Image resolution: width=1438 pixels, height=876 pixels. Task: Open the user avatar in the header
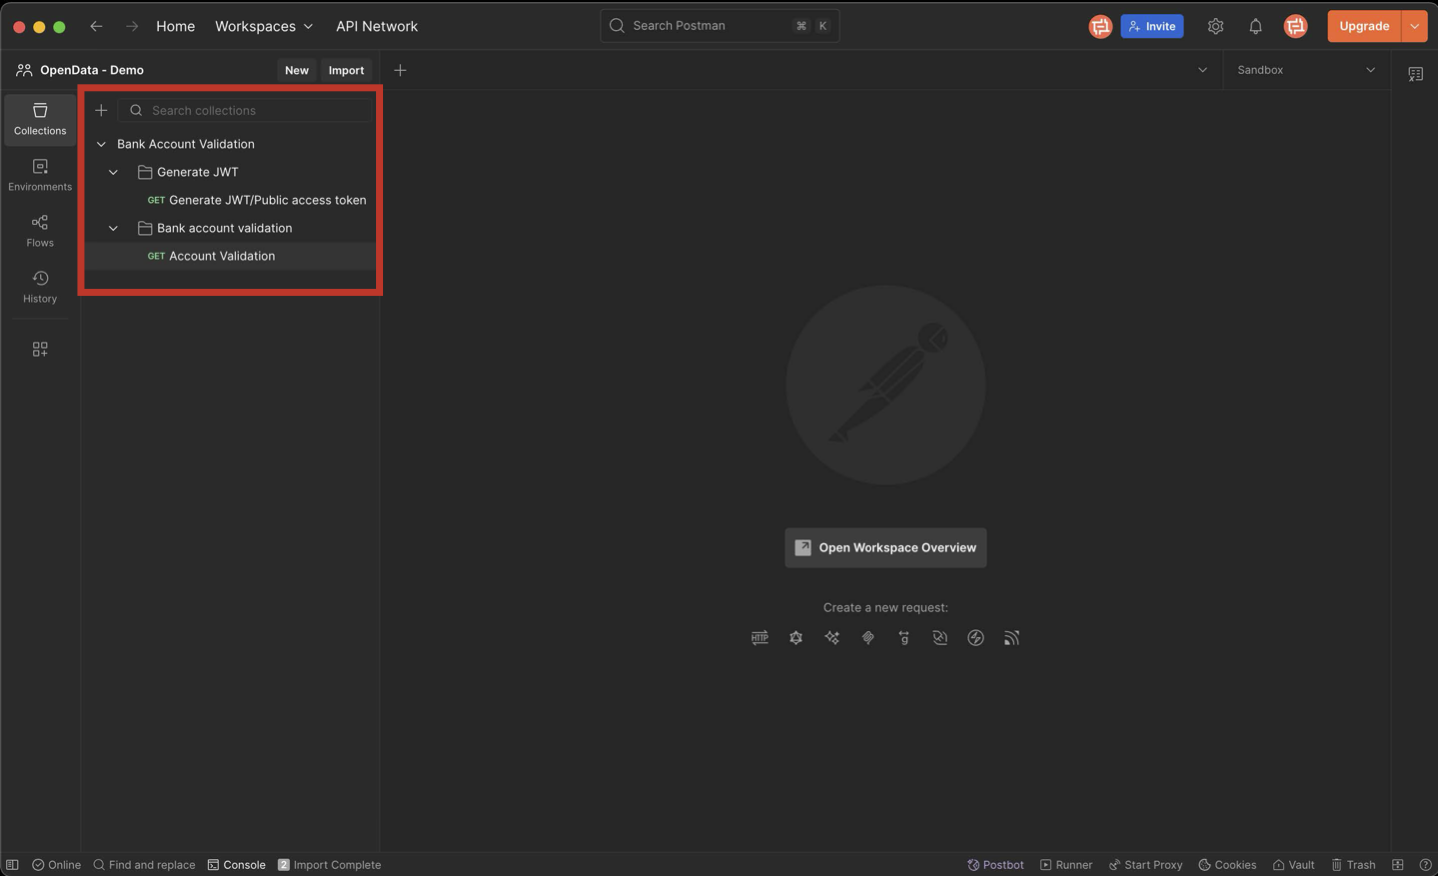(x=1295, y=26)
